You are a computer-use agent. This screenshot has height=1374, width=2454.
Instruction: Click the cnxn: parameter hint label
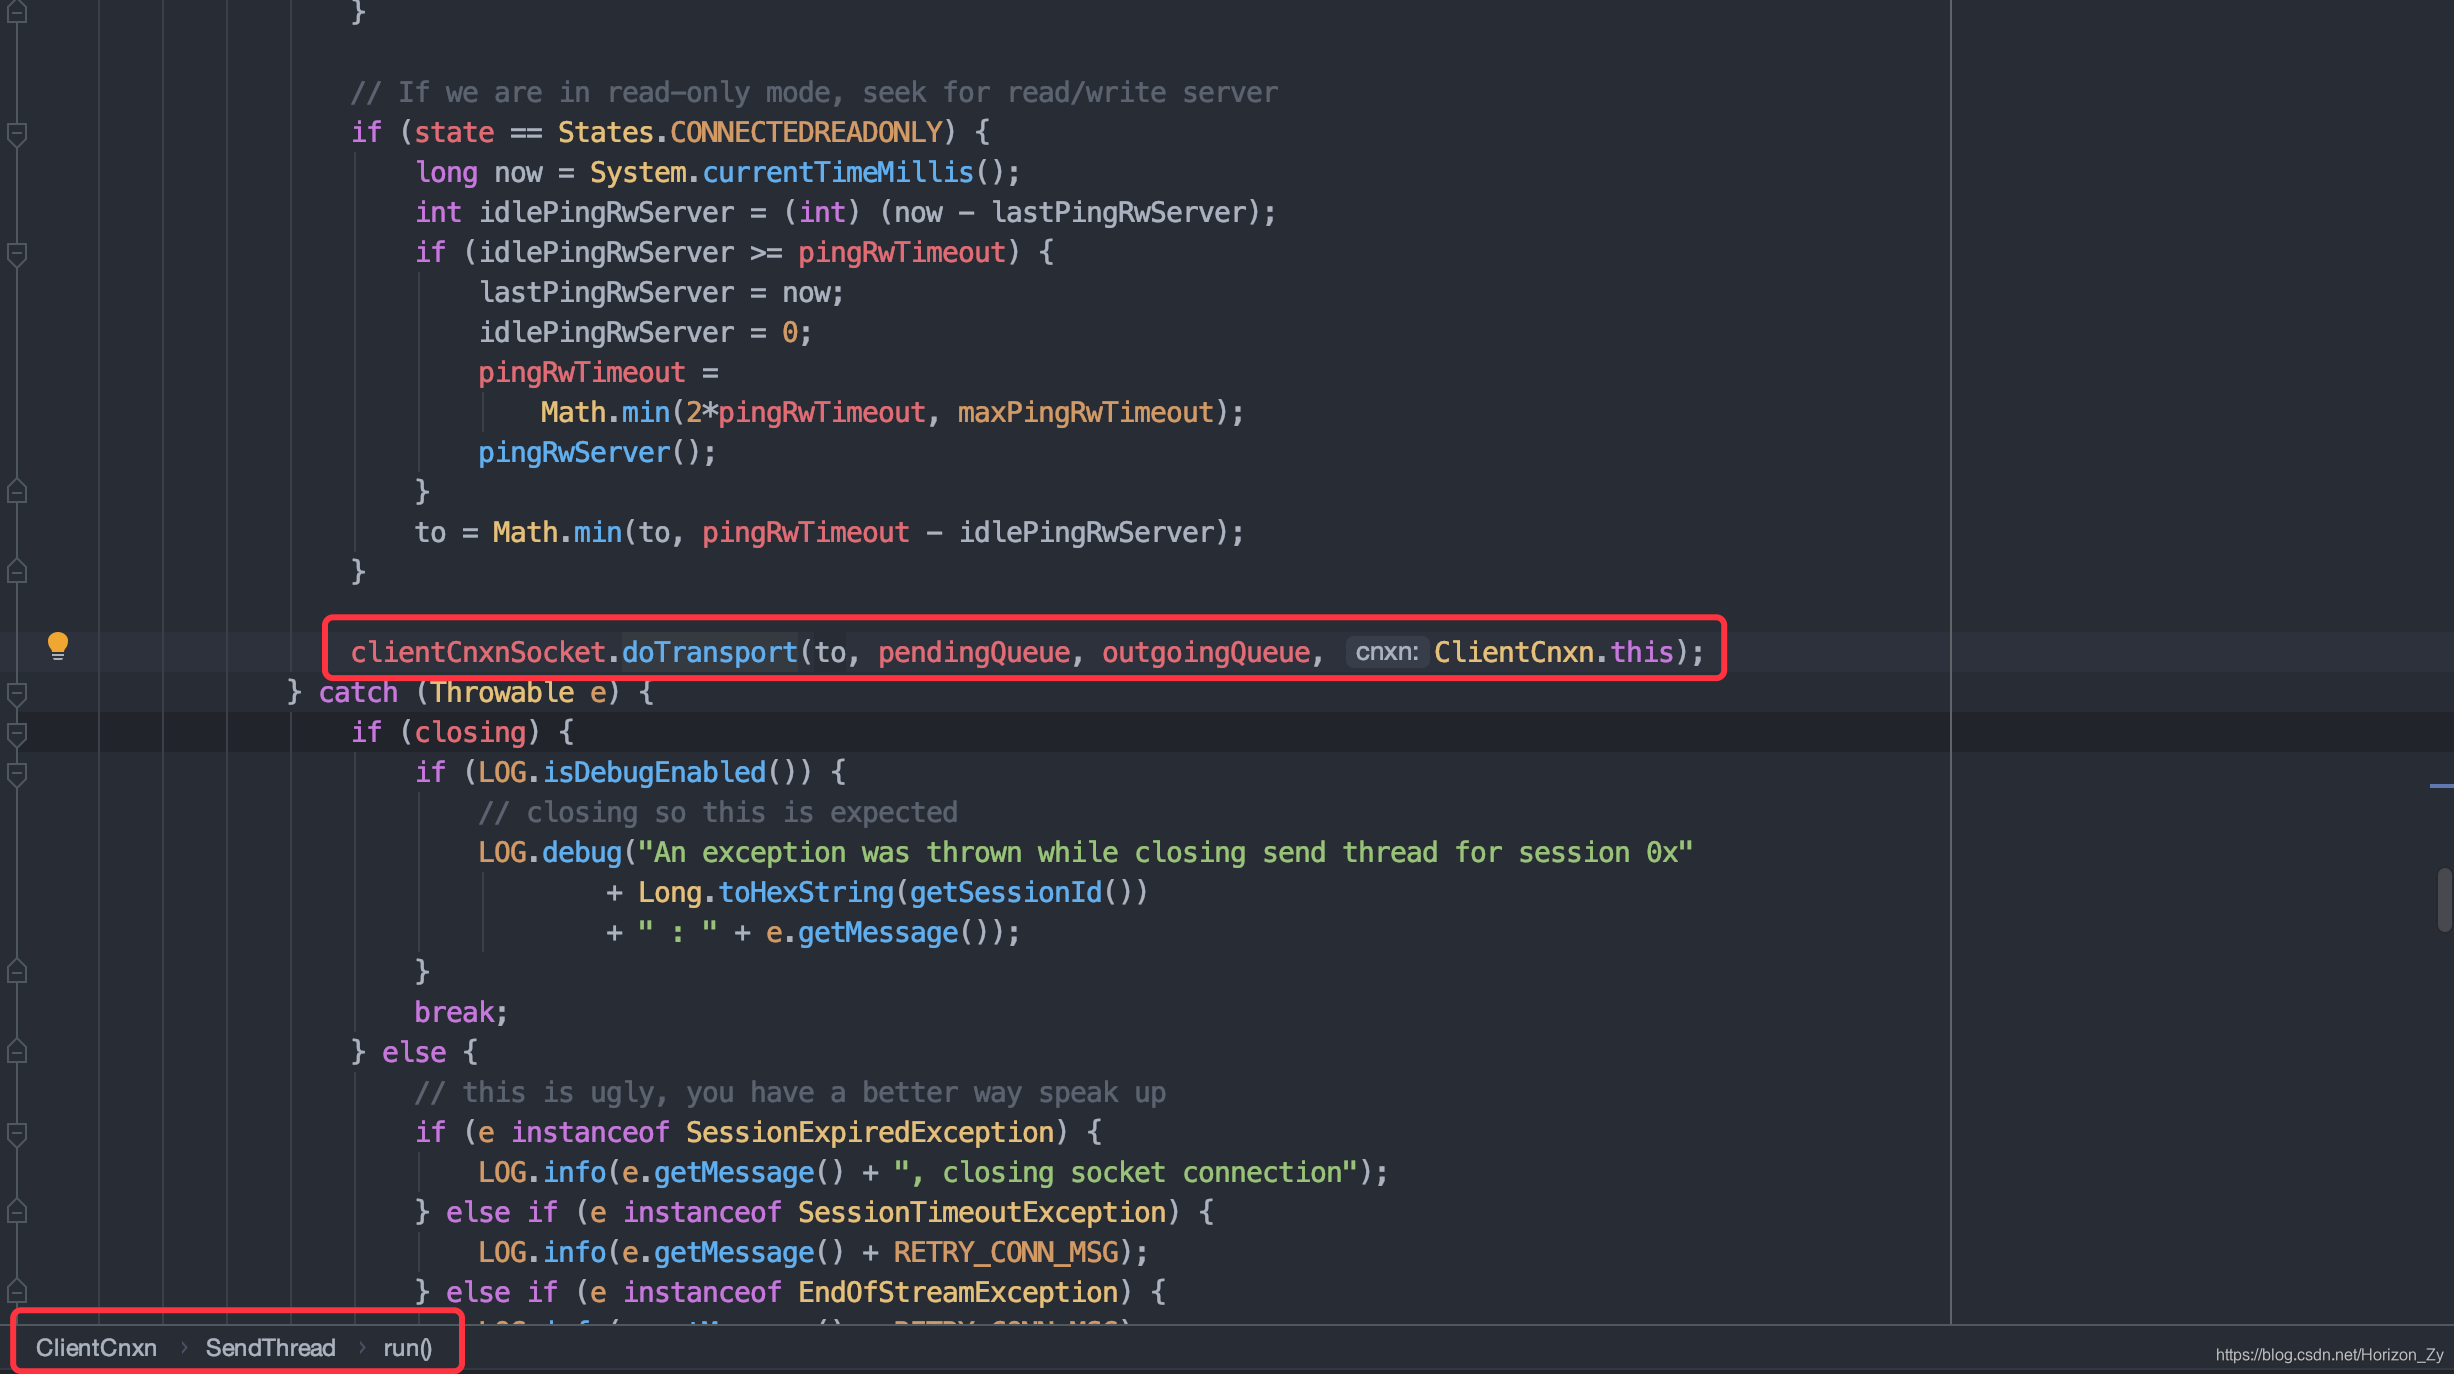click(1386, 653)
